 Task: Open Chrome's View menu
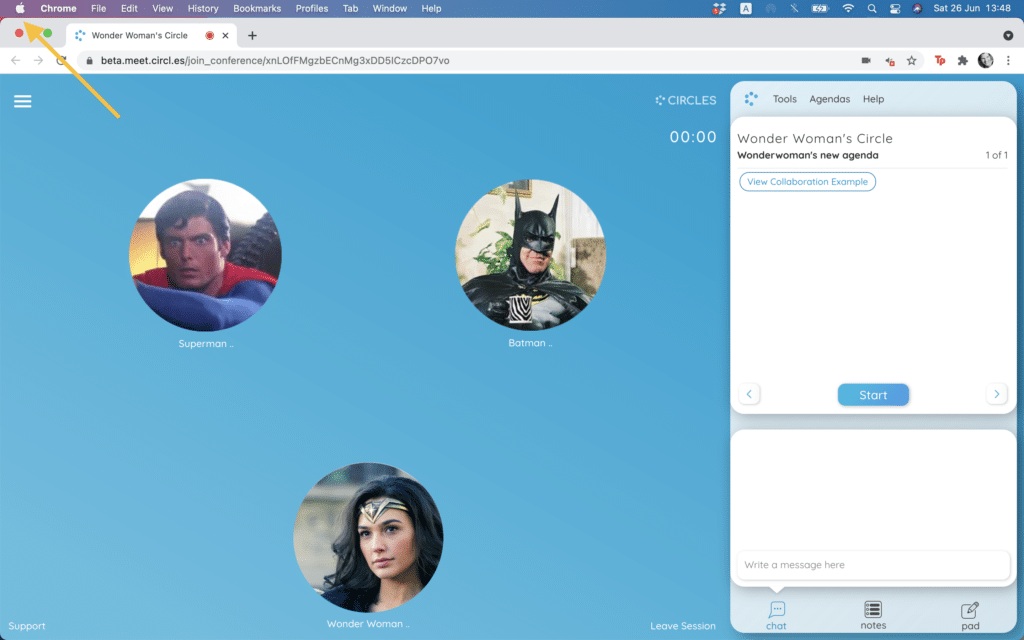pyautogui.click(x=163, y=8)
